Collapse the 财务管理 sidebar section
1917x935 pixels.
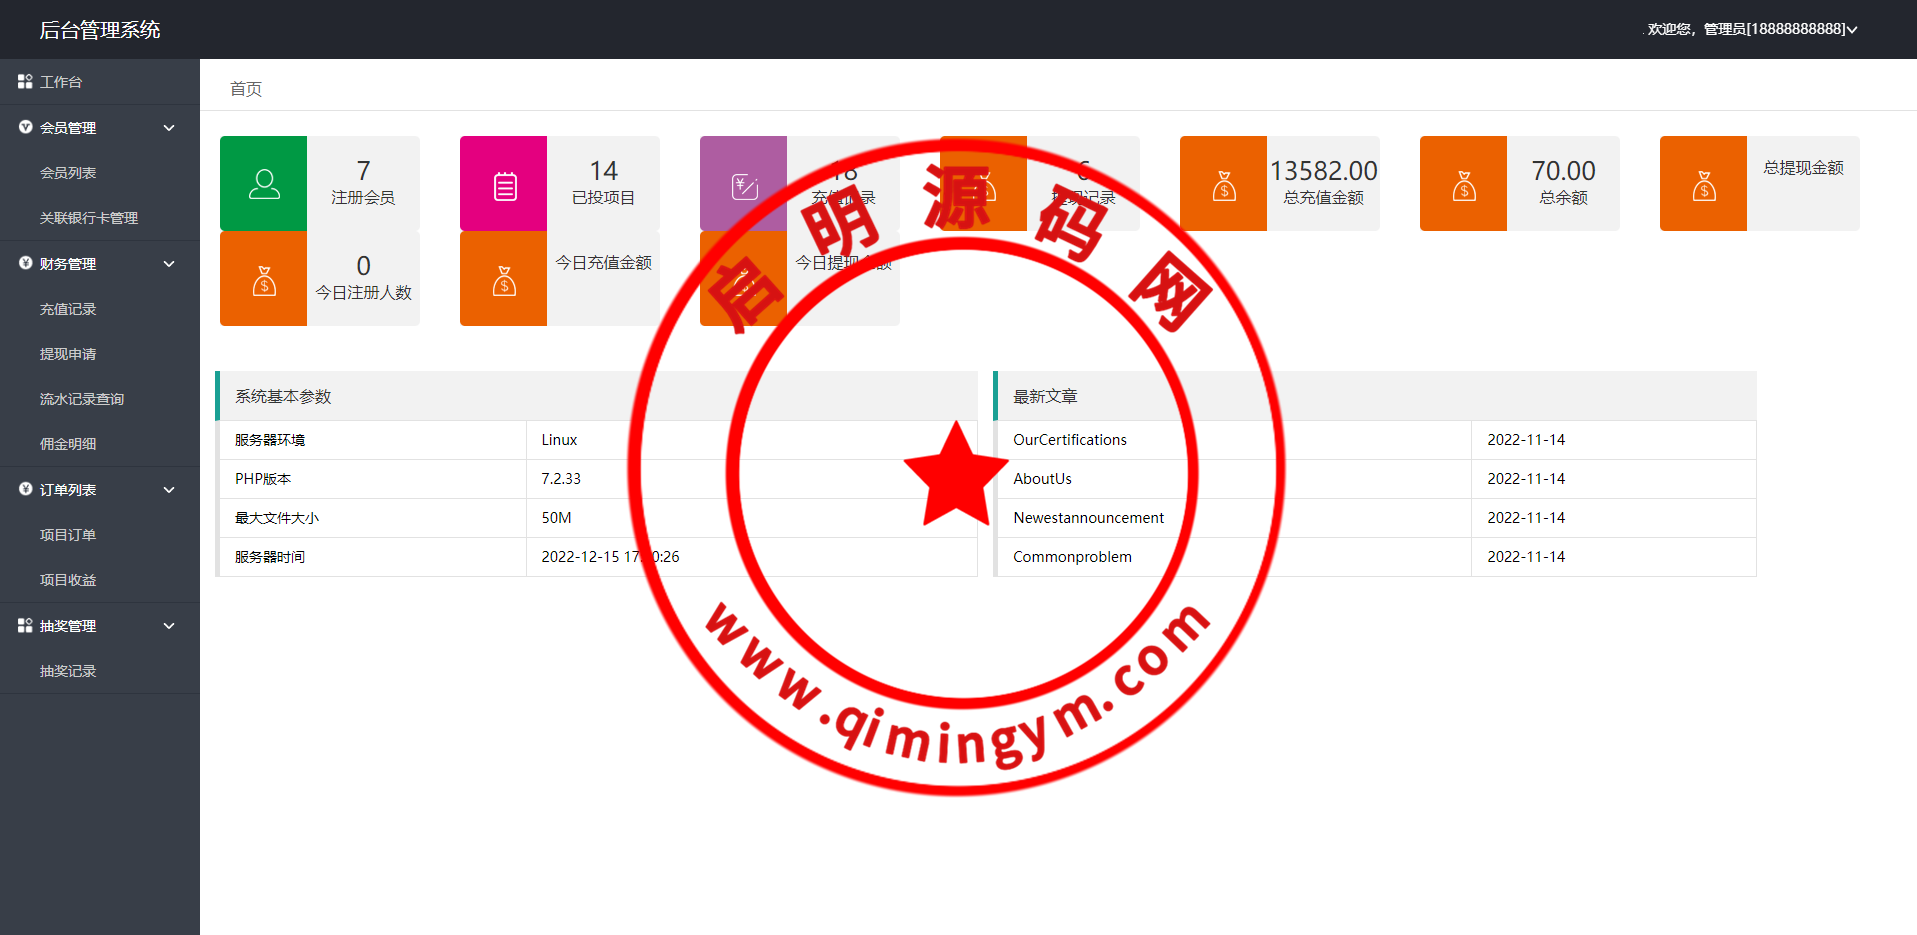[169, 264]
